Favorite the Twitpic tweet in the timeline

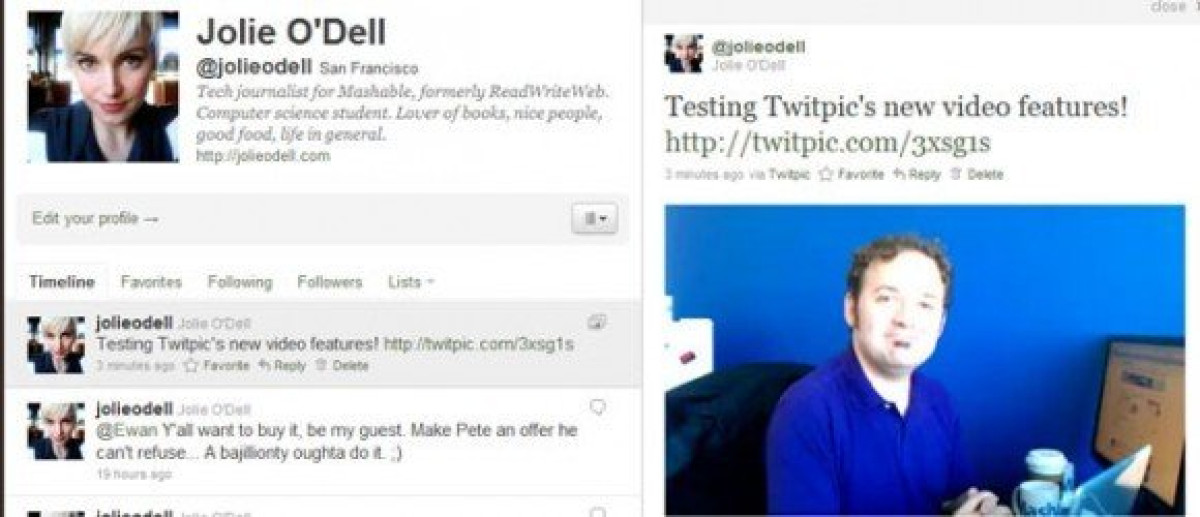pos(216,366)
